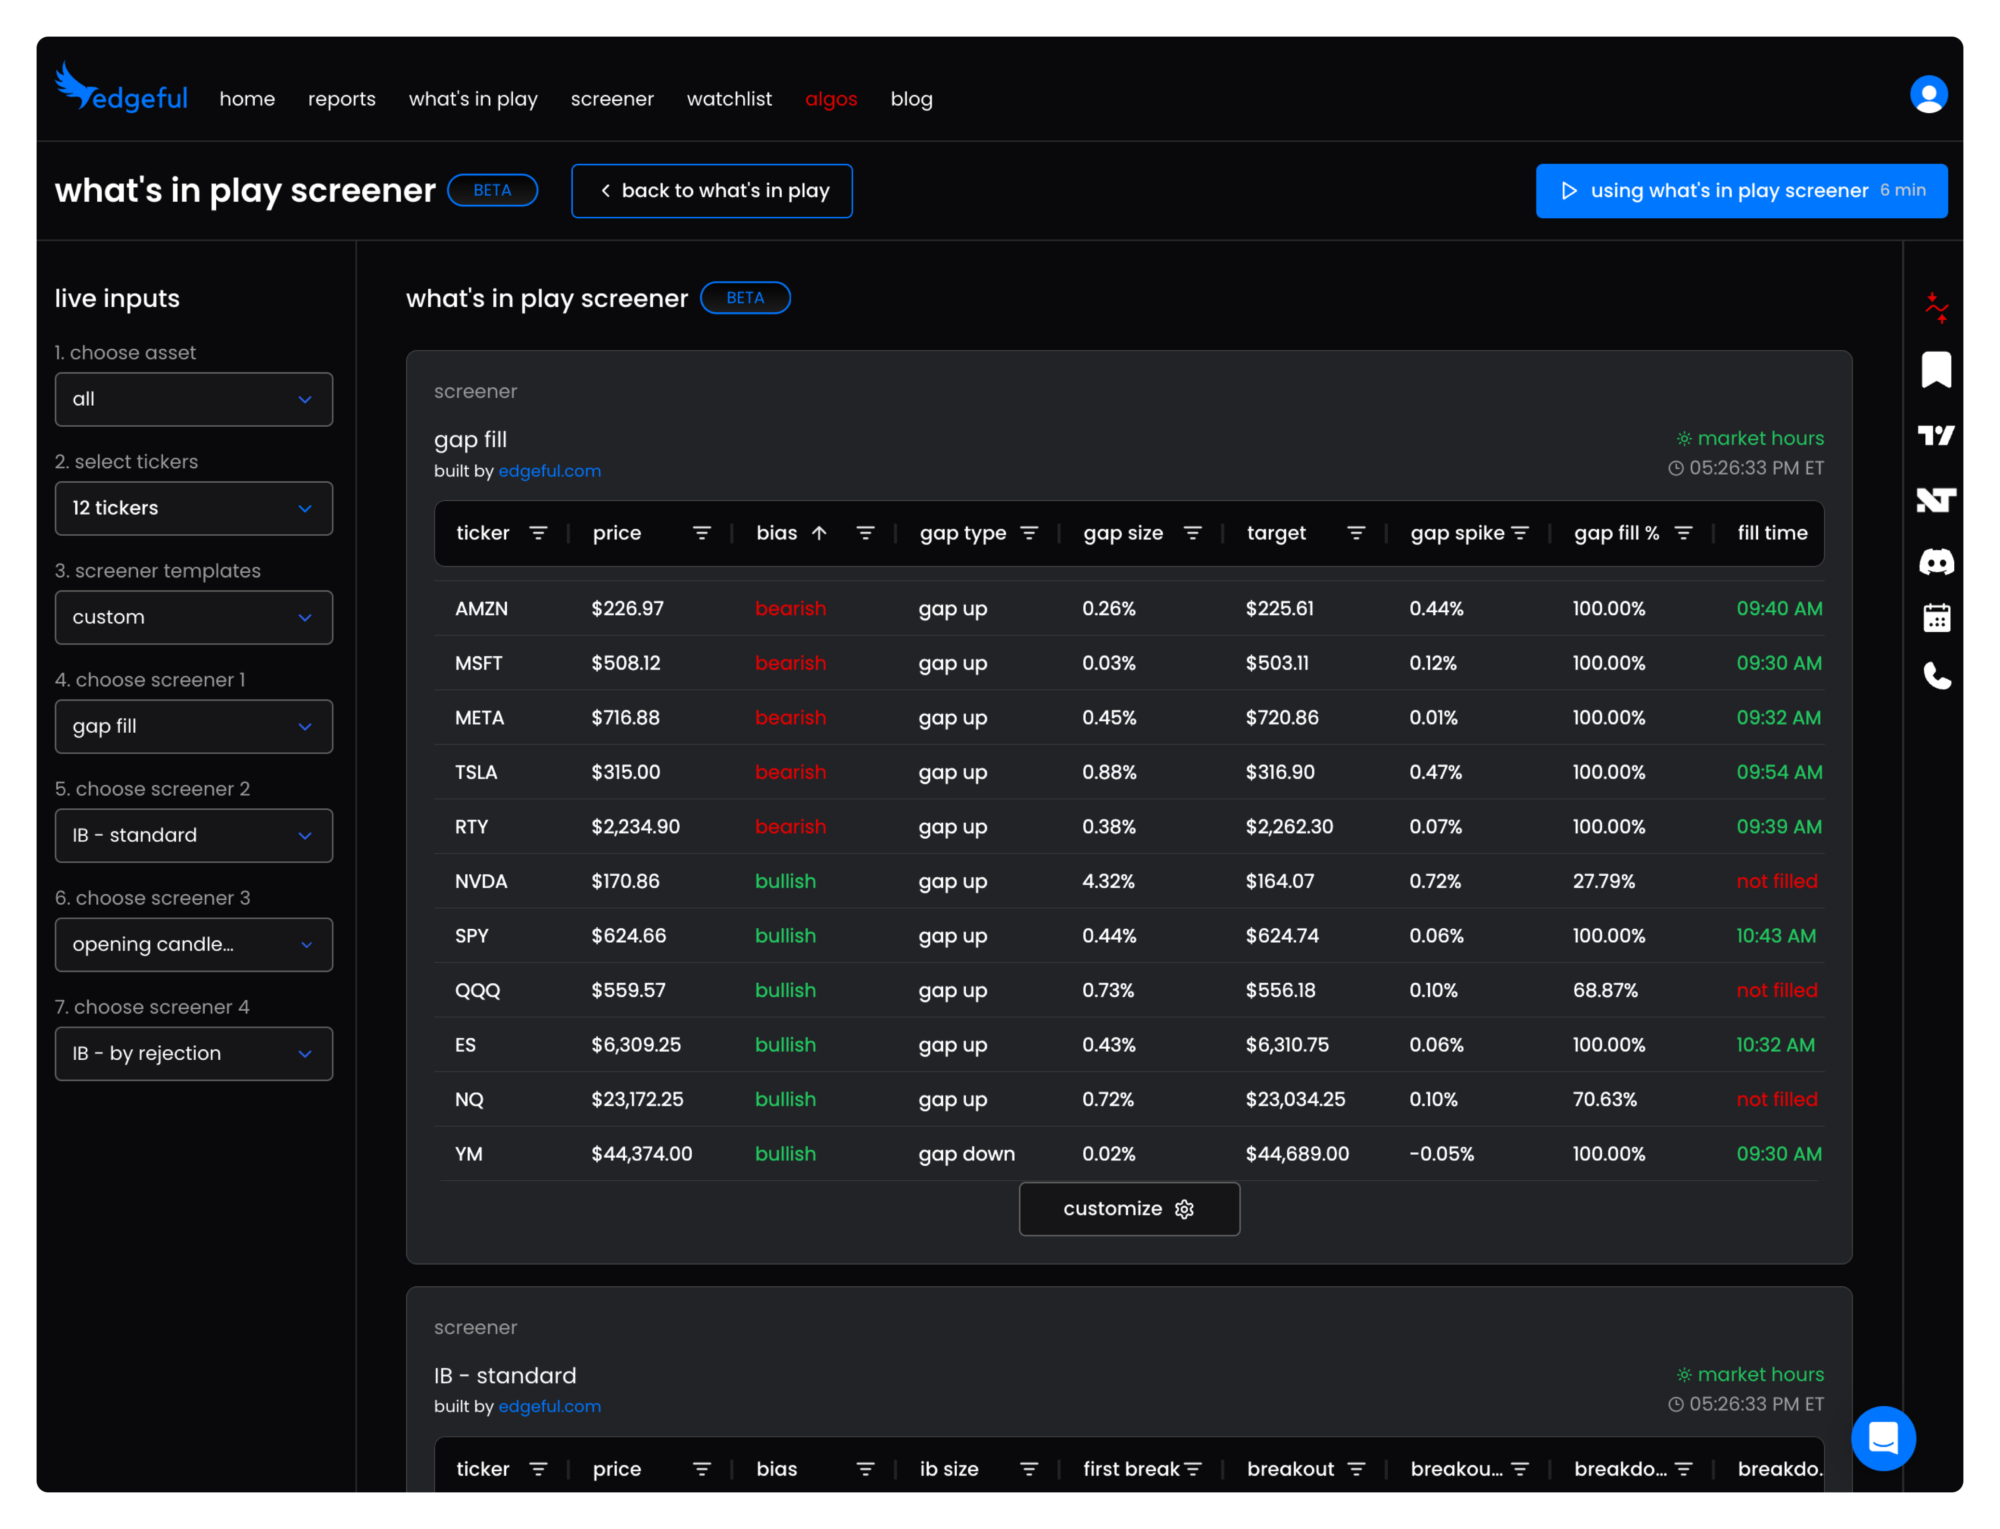Open IB - by rejection dropdown

(x=194, y=1053)
